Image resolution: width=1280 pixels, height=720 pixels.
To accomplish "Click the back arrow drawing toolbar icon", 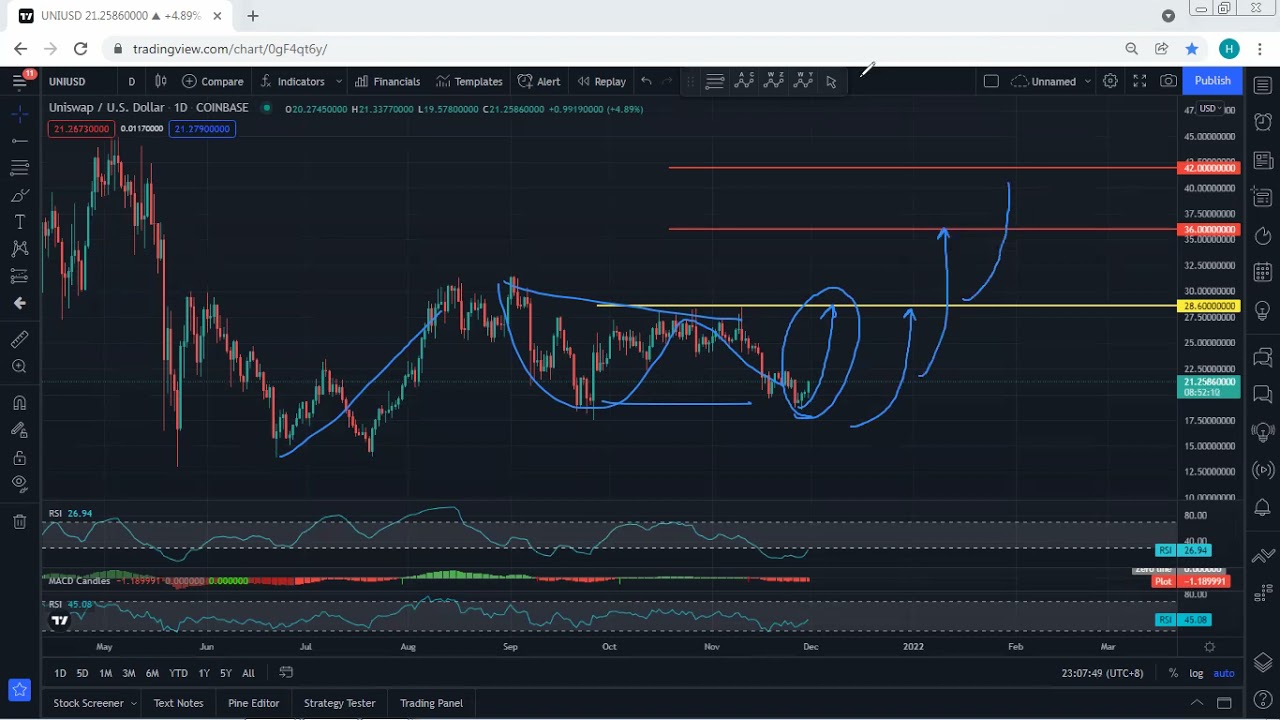I will [19, 303].
